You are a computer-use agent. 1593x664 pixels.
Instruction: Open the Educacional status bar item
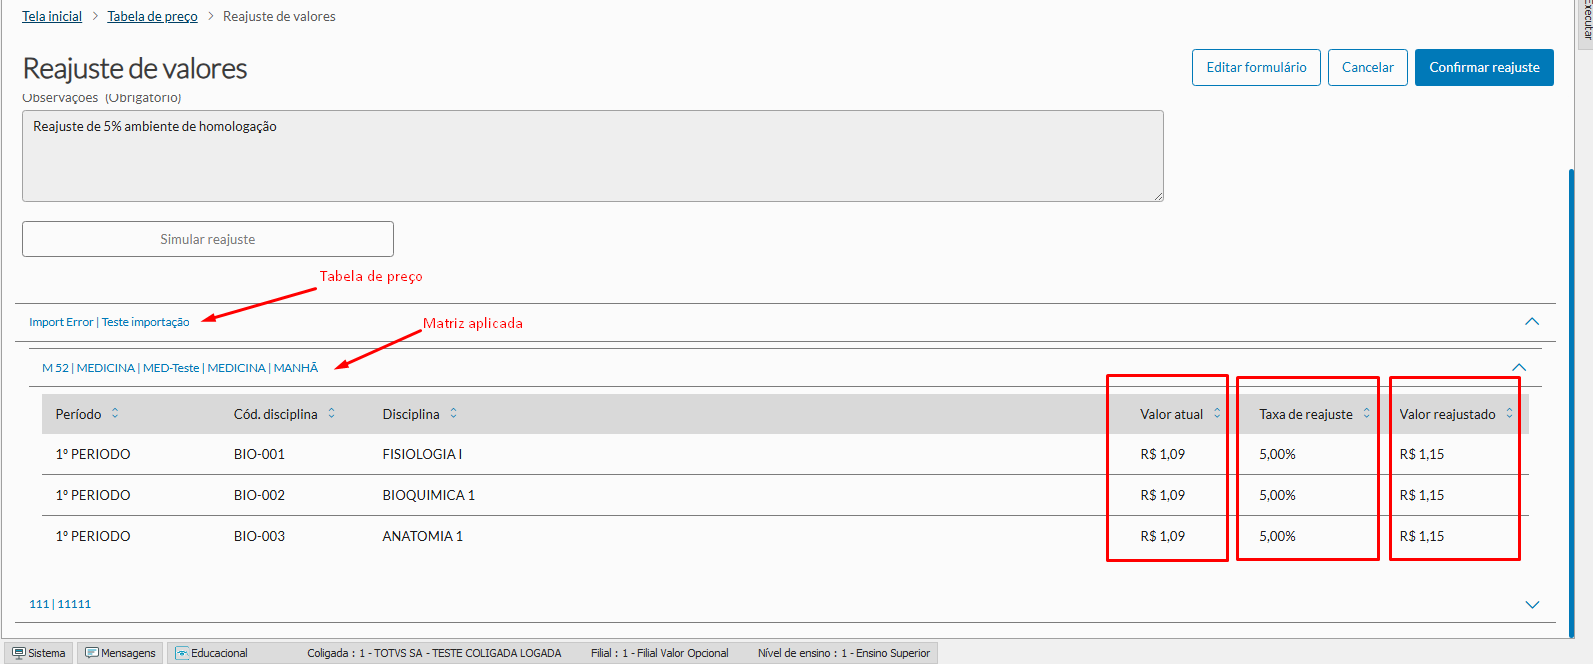(211, 653)
